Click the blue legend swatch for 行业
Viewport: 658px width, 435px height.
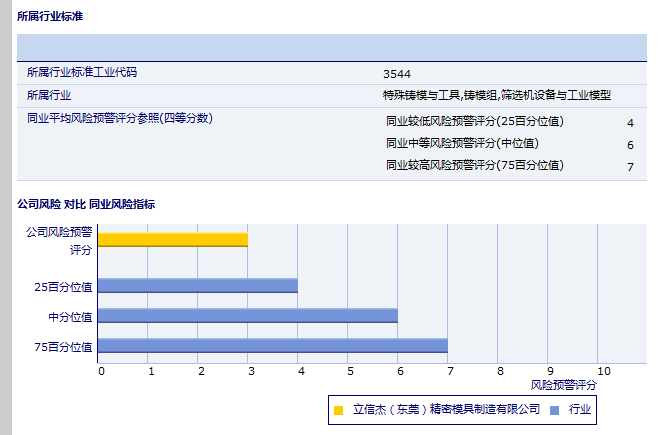click(x=555, y=410)
